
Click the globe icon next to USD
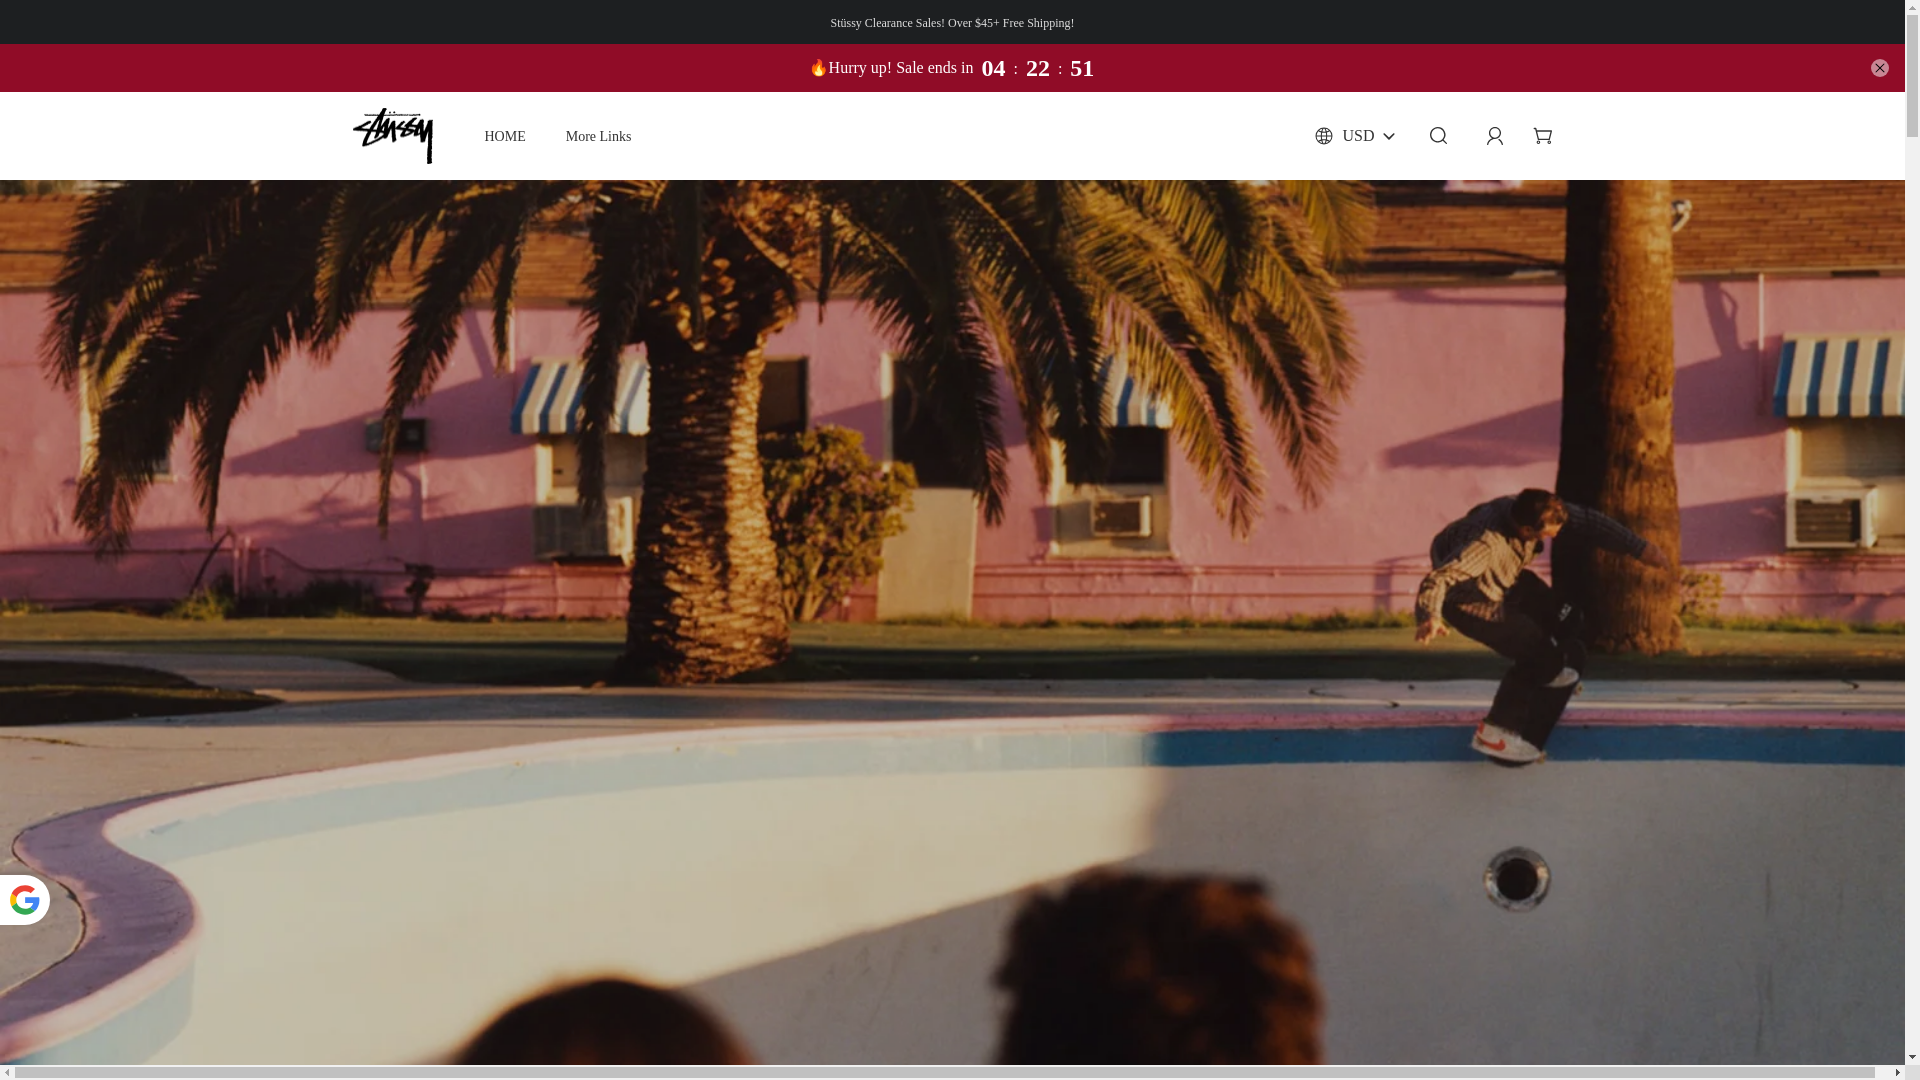(x=1323, y=136)
